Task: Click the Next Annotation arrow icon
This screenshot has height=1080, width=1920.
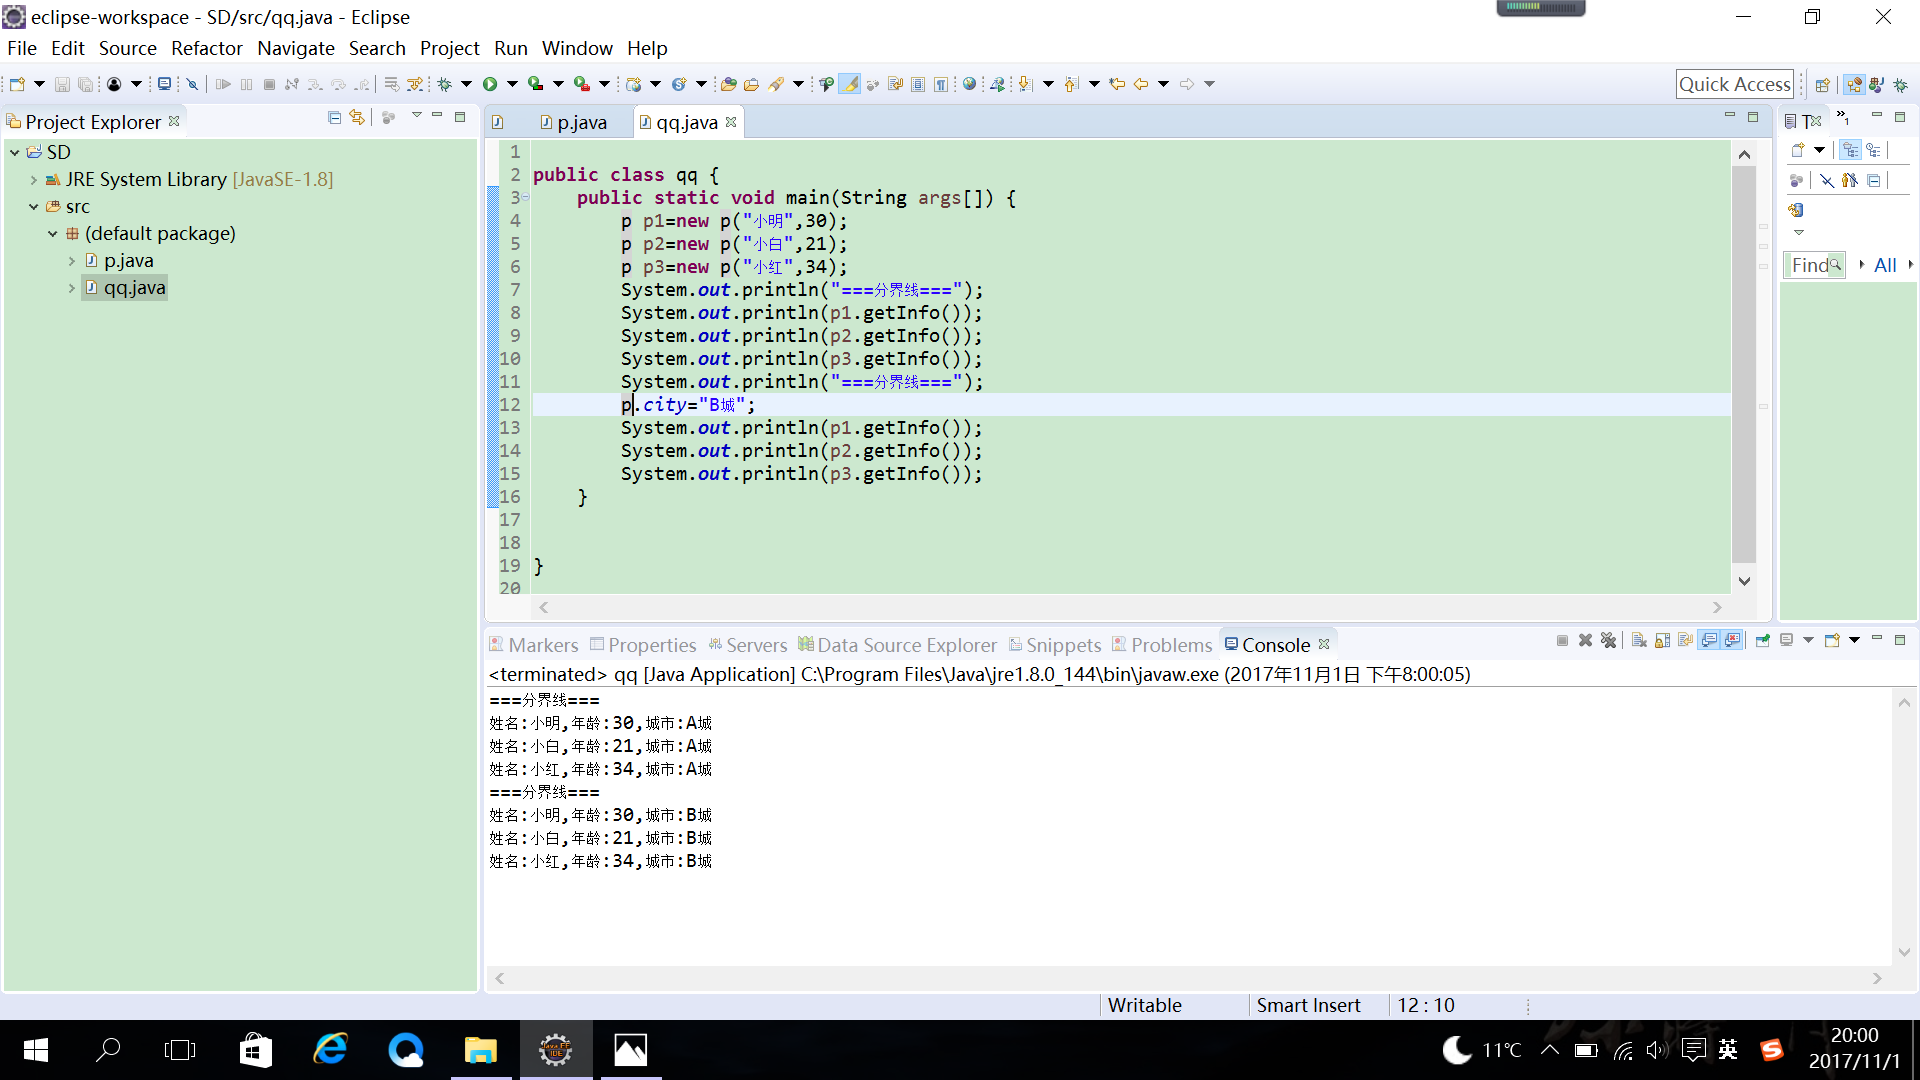Action: pyautogui.click(x=1025, y=84)
